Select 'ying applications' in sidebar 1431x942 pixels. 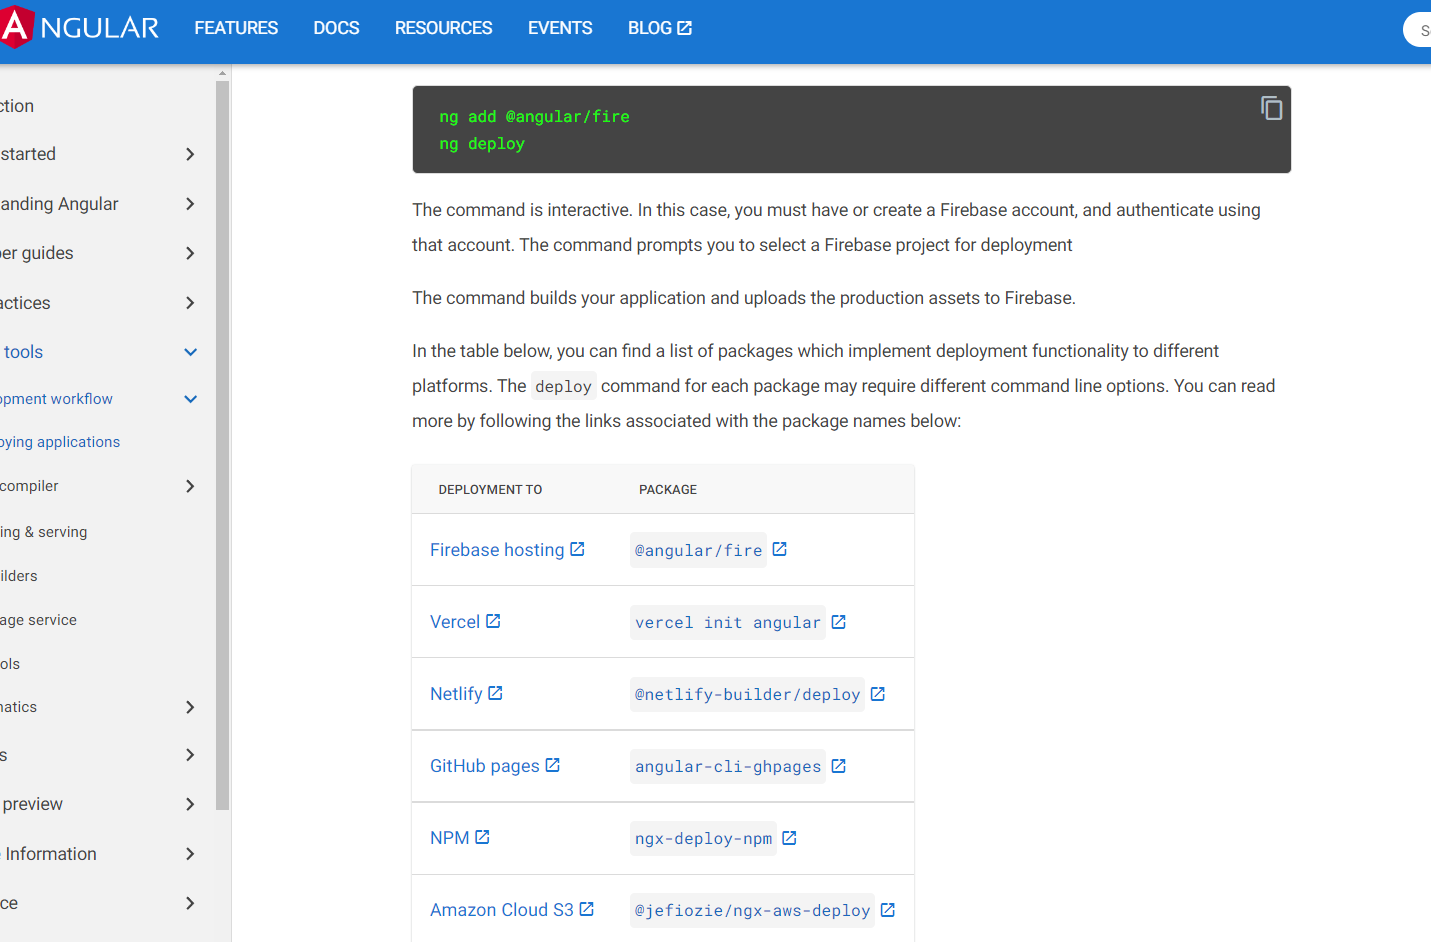tap(60, 442)
